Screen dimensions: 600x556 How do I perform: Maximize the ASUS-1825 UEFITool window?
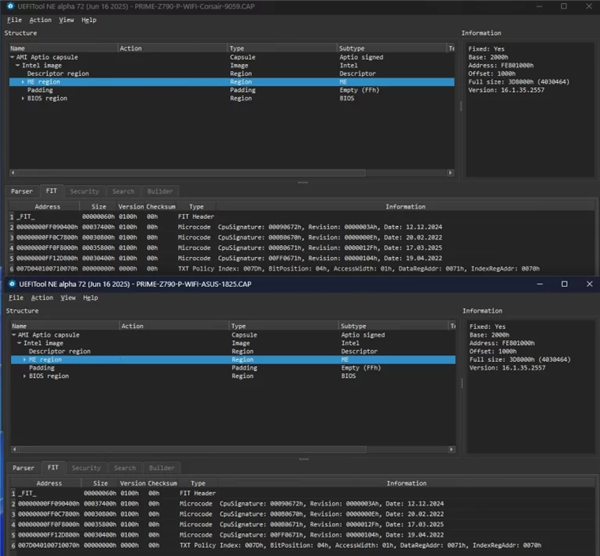(565, 284)
